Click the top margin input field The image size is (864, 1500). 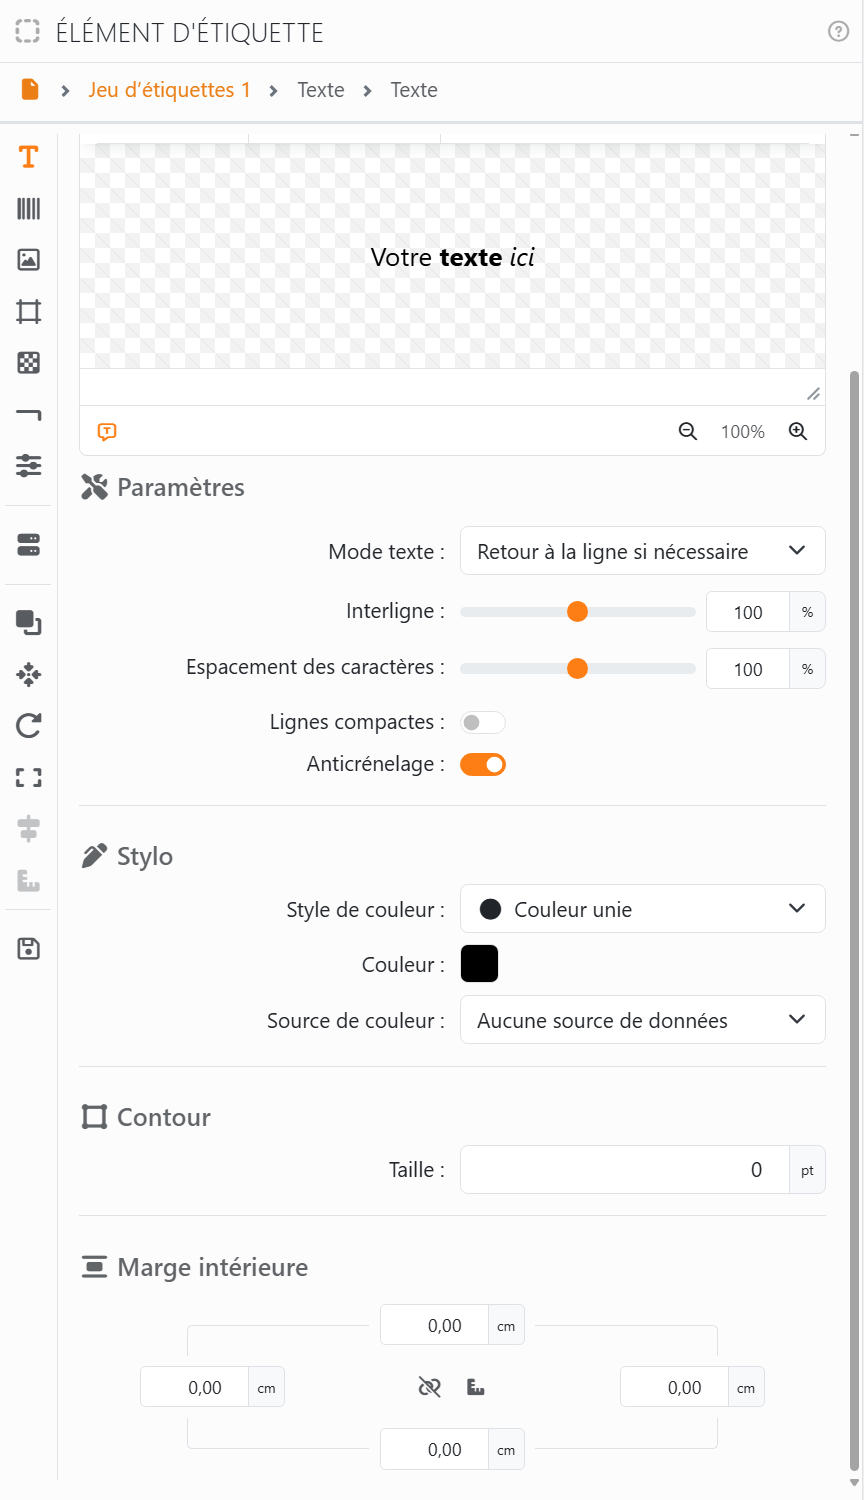click(434, 1325)
